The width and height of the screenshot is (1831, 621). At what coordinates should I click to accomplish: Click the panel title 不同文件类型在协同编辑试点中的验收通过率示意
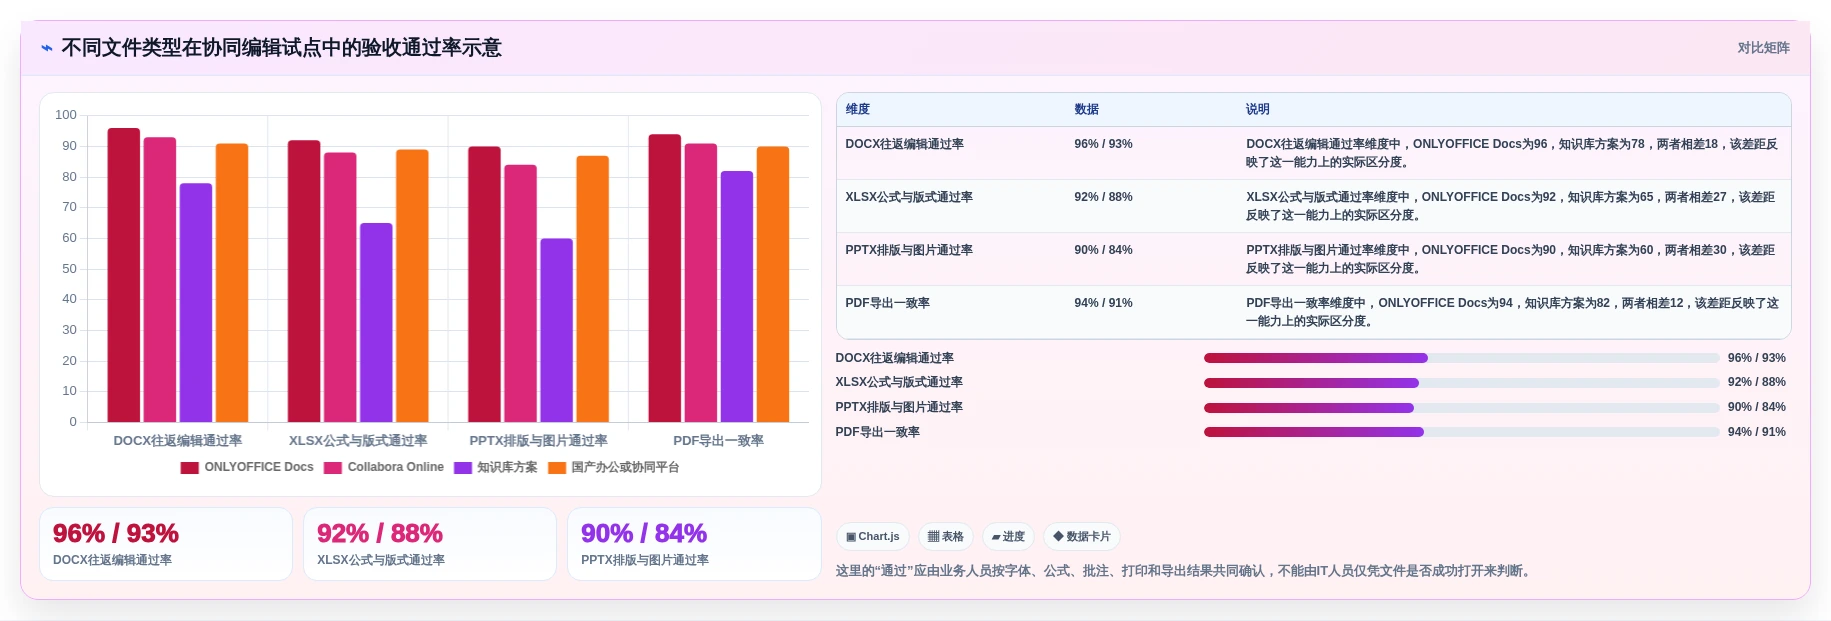281,48
